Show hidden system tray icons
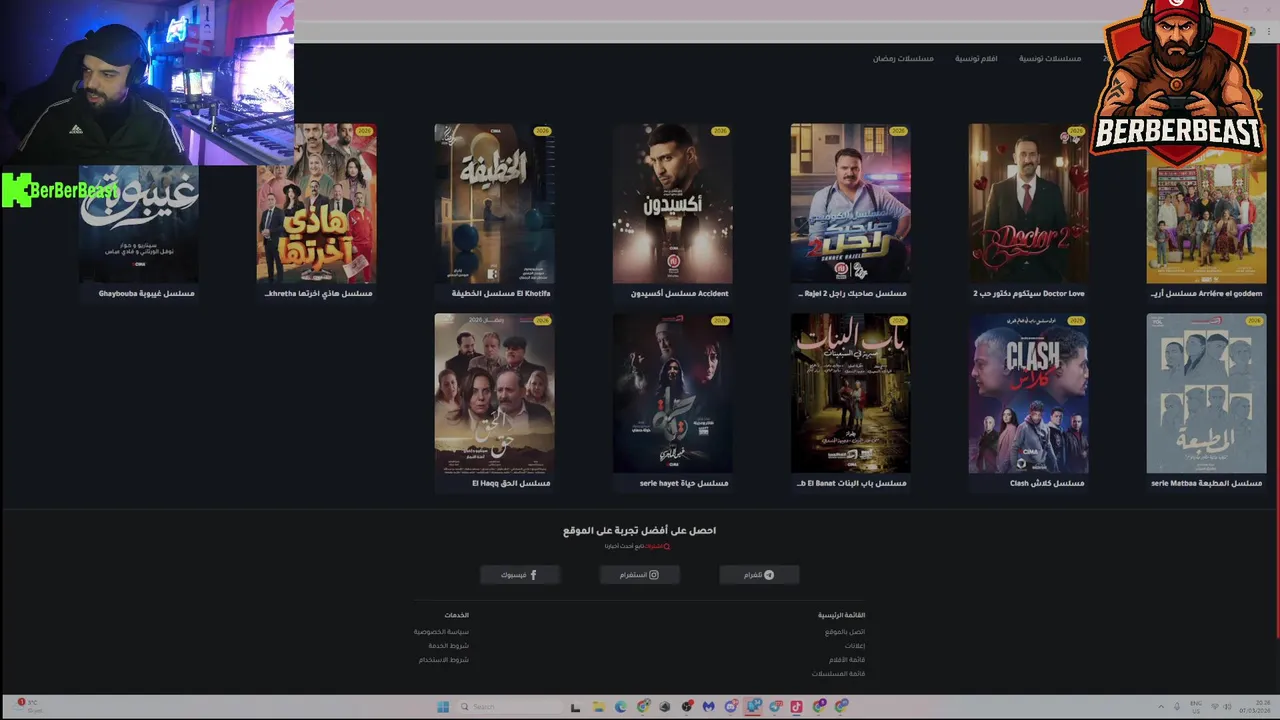 (x=1161, y=706)
